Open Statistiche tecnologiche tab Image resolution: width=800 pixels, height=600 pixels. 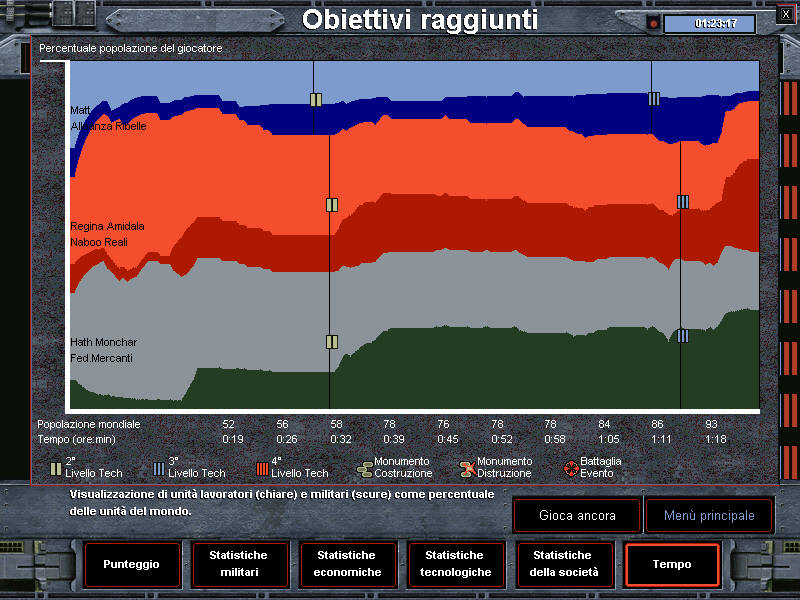pyautogui.click(x=456, y=564)
